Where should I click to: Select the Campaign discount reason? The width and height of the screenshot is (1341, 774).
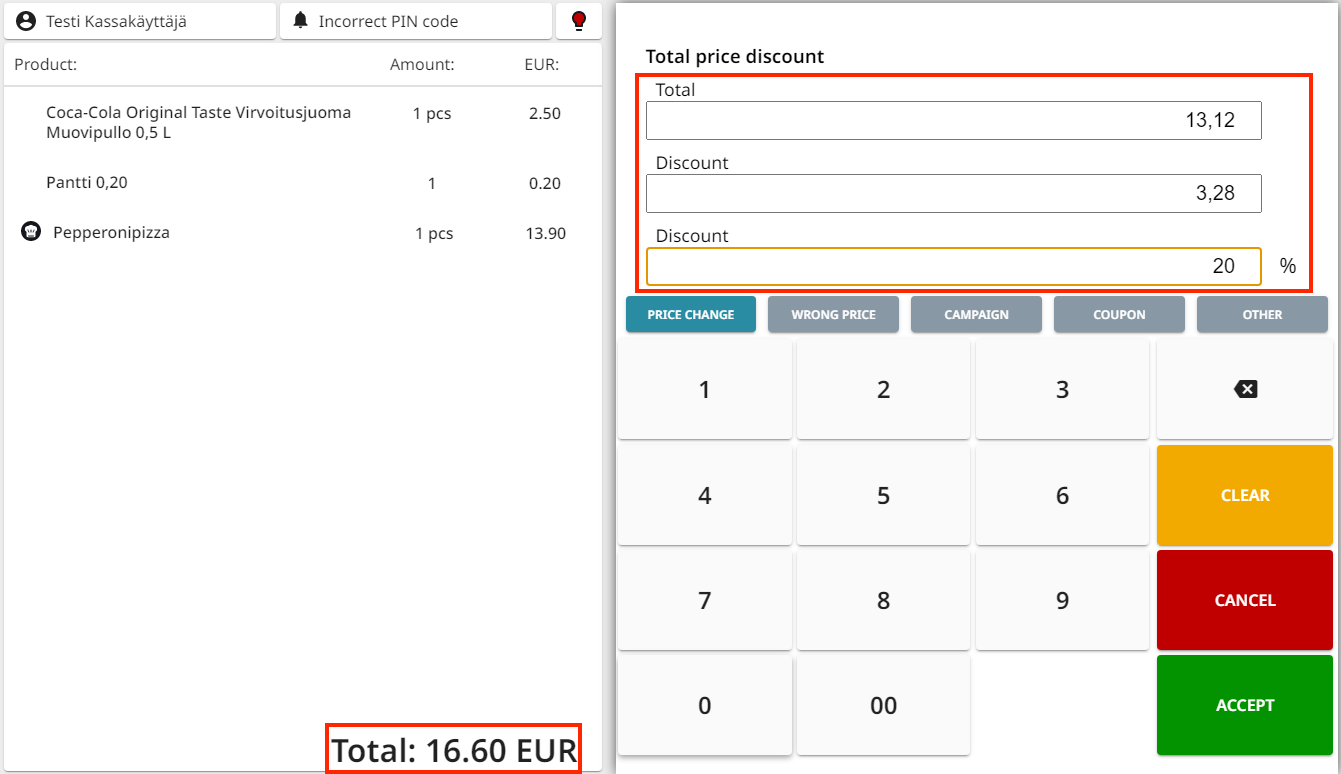click(976, 314)
